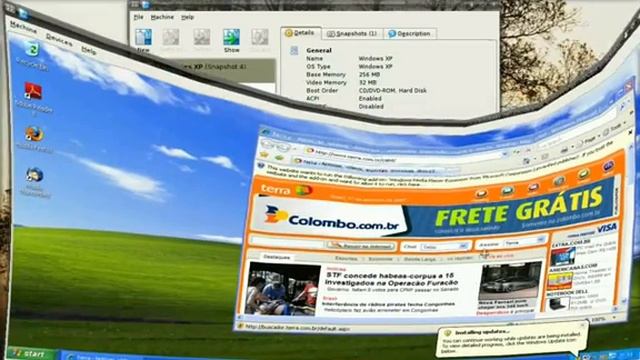Image resolution: width=640 pixels, height=360 pixels.
Task: Click the Favorites star icon in Internet Explorer
Action: tap(264, 156)
